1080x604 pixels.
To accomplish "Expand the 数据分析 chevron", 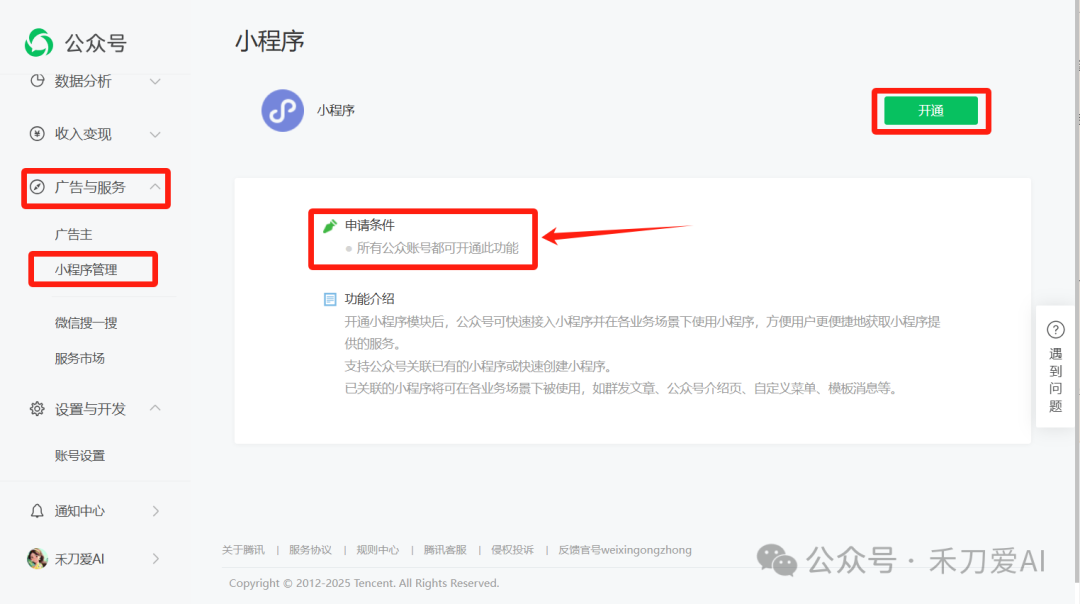I will pyautogui.click(x=155, y=81).
